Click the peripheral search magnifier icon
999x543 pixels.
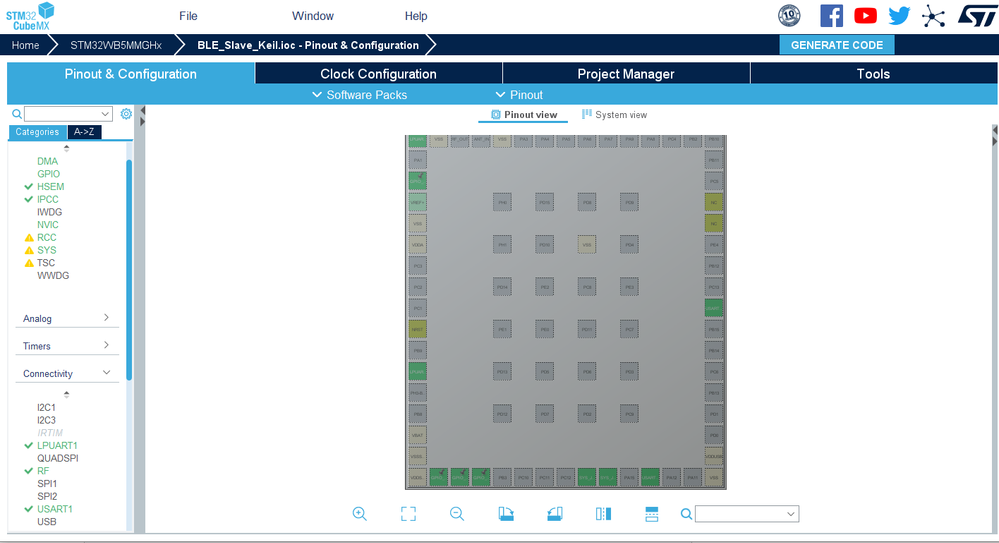pyautogui.click(x=17, y=114)
